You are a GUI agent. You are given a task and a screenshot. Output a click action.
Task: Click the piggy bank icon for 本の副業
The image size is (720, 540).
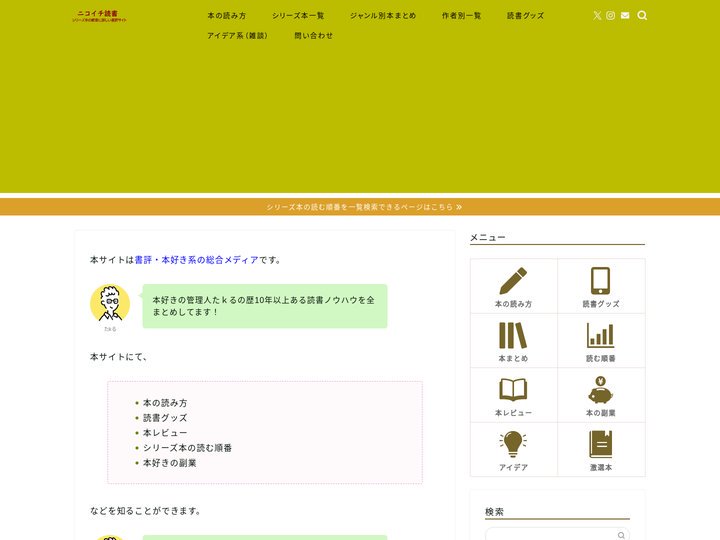pyautogui.click(x=601, y=390)
